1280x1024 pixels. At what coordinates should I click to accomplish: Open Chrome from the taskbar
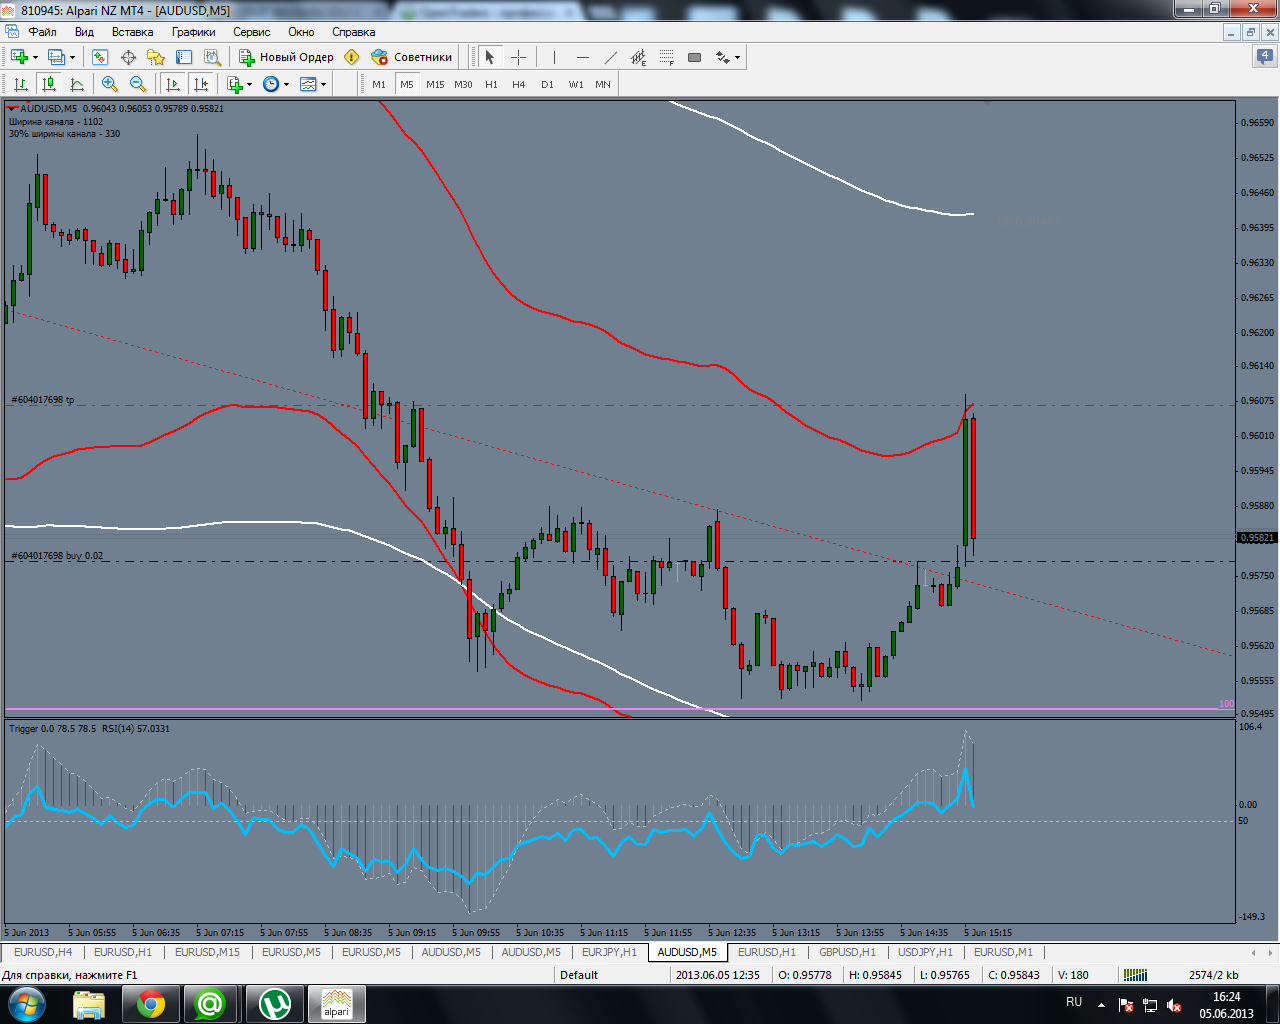click(x=151, y=1003)
